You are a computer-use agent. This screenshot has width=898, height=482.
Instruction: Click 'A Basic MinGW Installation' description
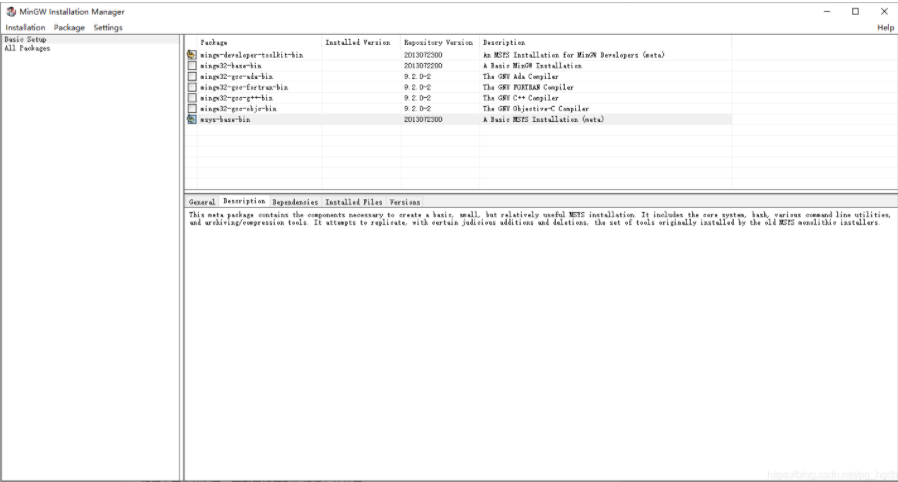tap(532, 66)
